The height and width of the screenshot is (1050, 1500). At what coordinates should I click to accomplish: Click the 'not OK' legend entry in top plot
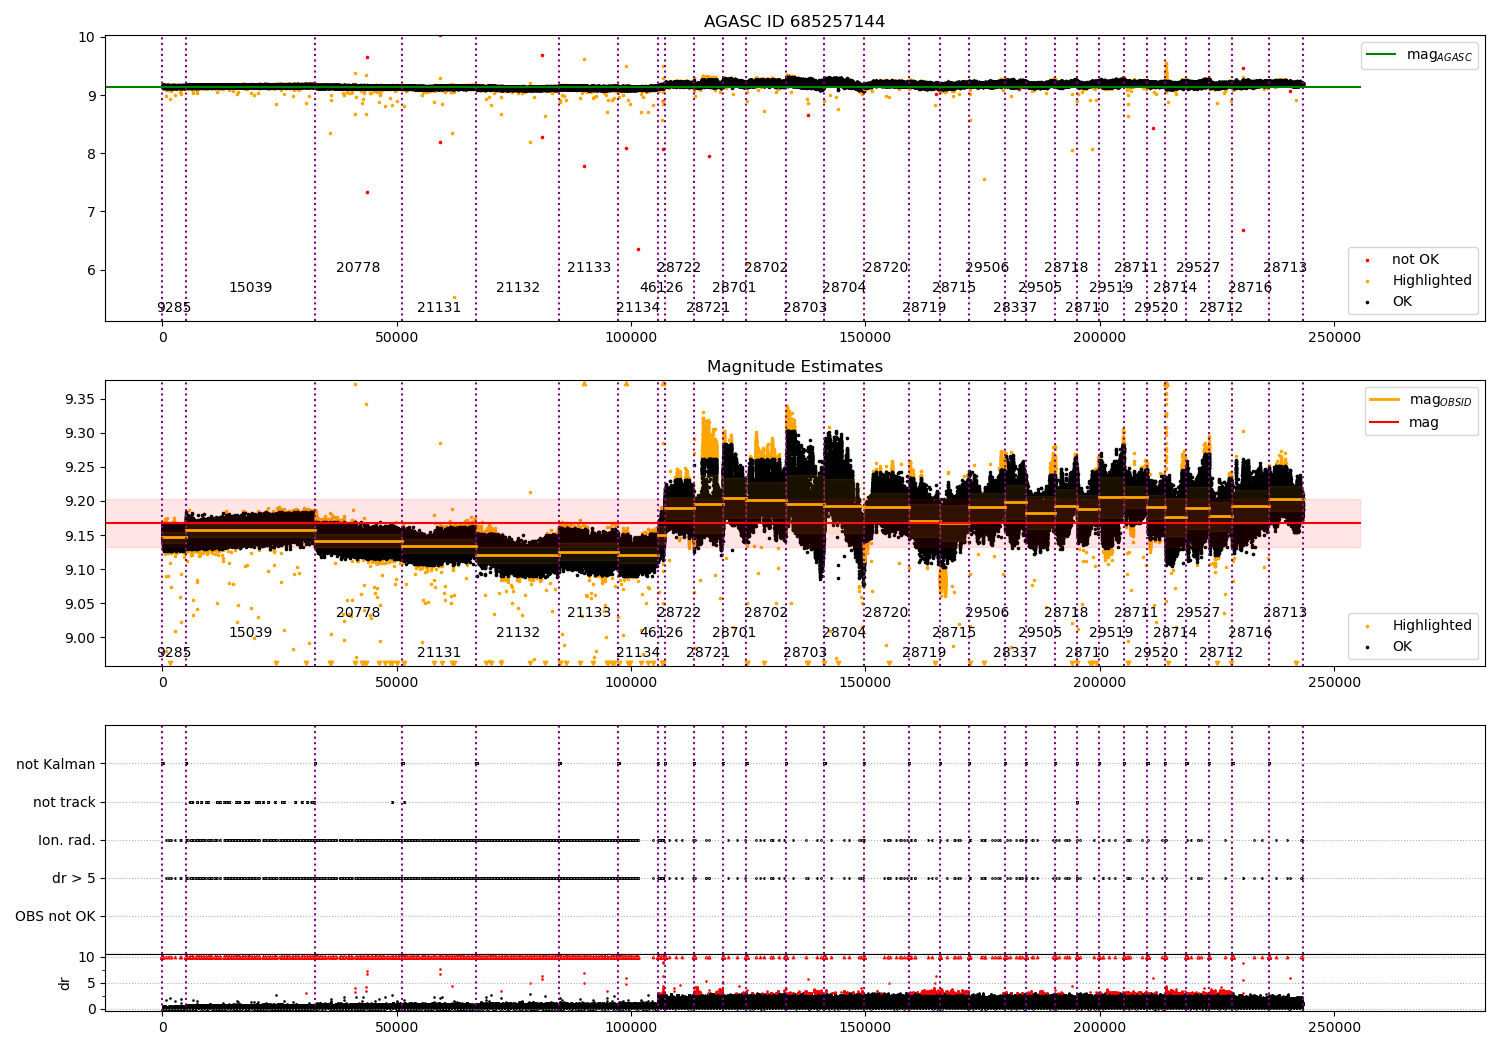pyautogui.click(x=1415, y=259)
